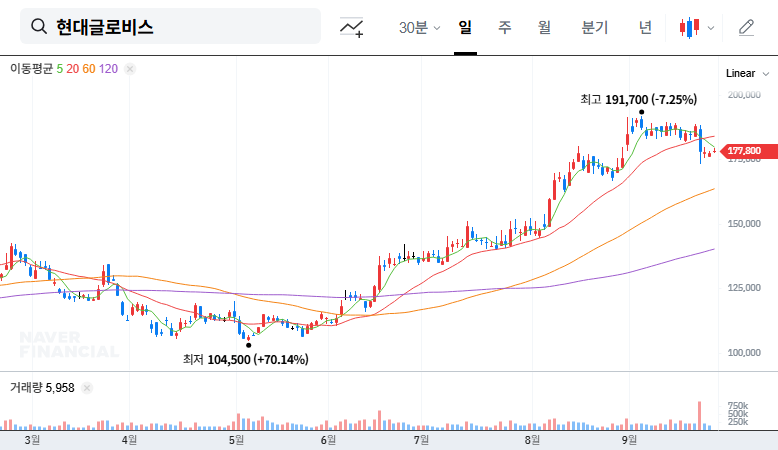Click the 3월 axis label
Viewport: 778px width, 450px height.
click(x=32, y=440)
